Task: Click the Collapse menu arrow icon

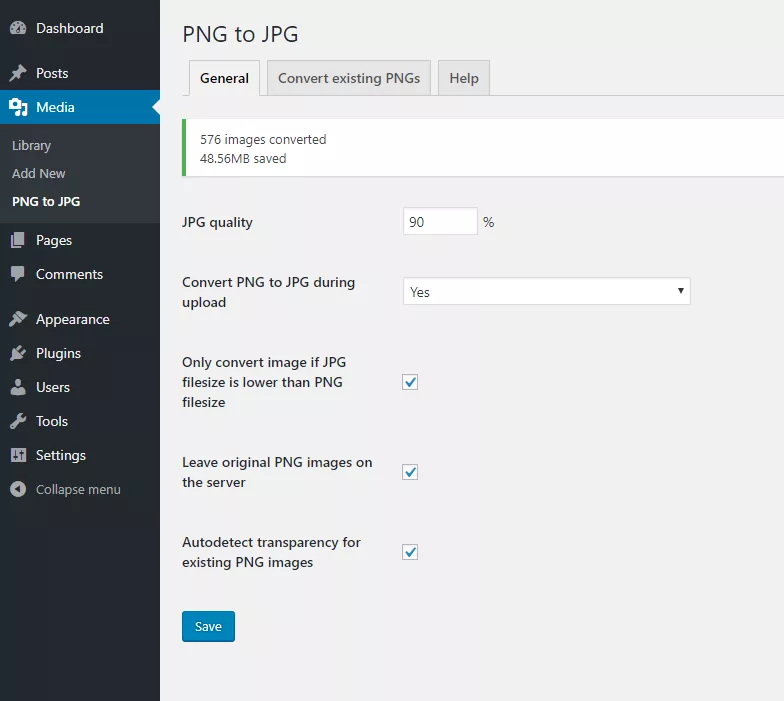Action: [18, 489]
